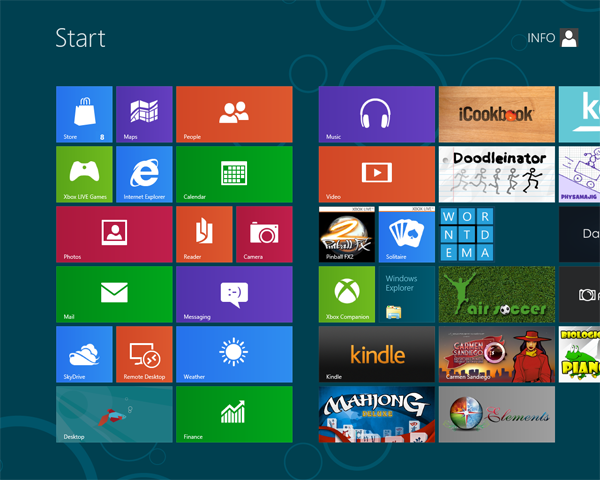Open the Desktop tile
This screenshot has width=600, height=480.
click(x=114, y=414)
